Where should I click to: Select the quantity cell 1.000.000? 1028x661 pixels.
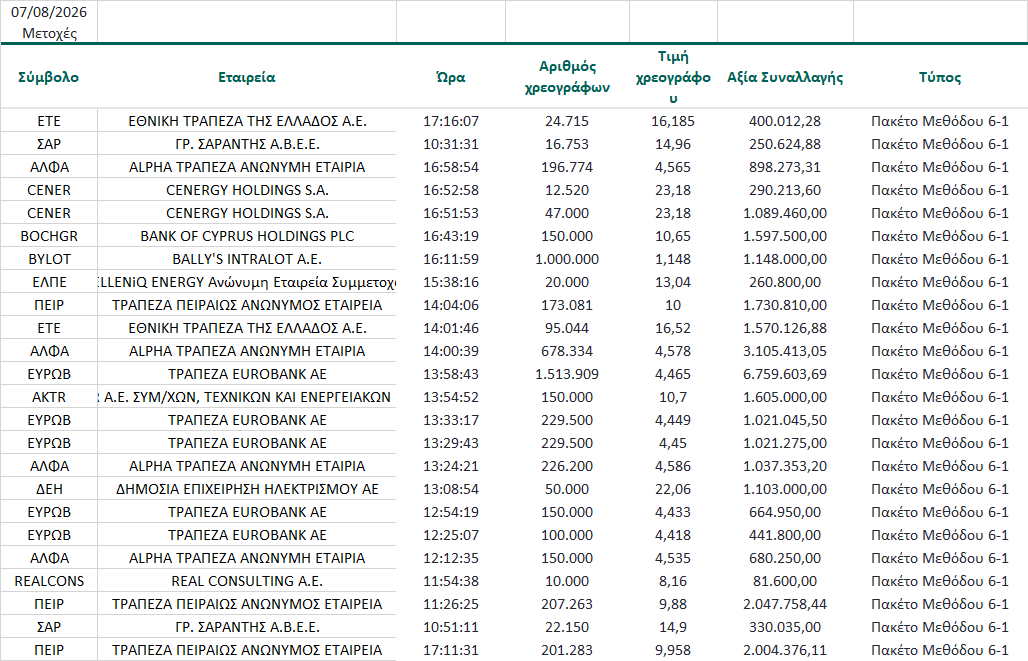(567, 259)
